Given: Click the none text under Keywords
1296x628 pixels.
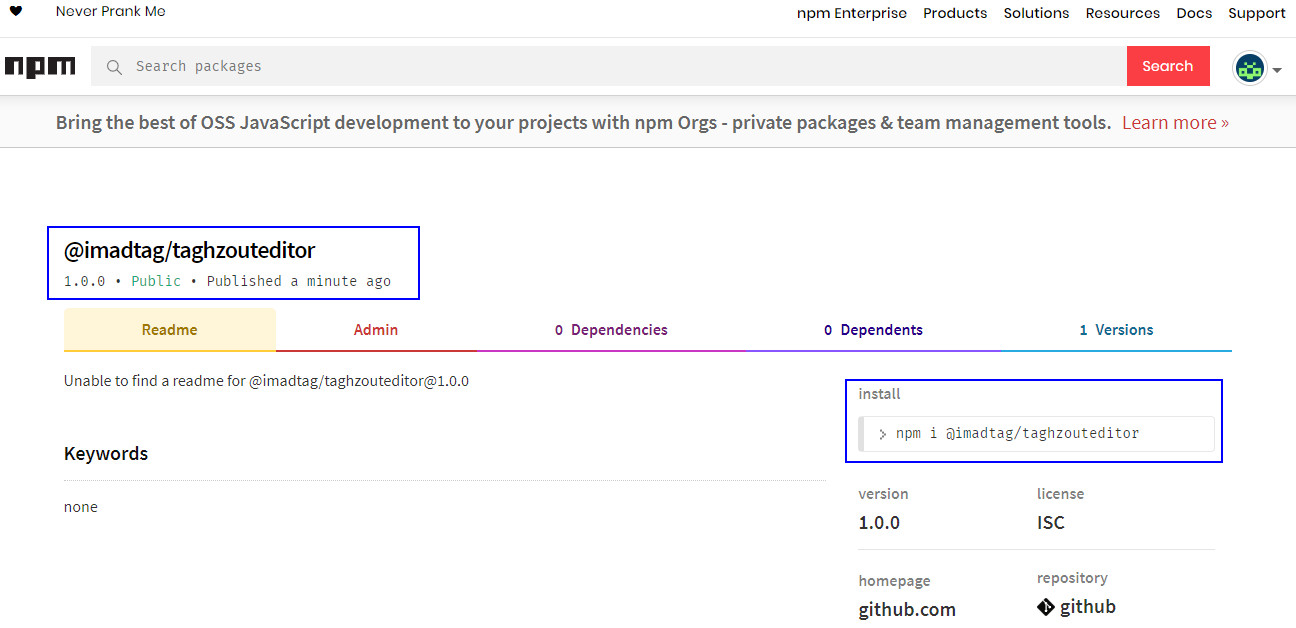Looking at the screenshot, I should [81, 507].
